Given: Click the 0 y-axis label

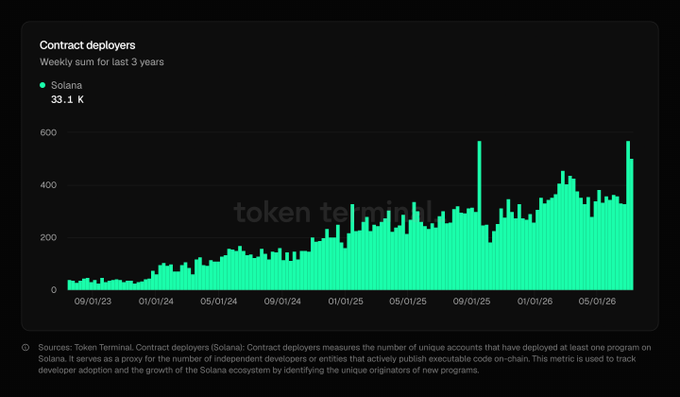Looking at the screenshot, I should point(54,290).
